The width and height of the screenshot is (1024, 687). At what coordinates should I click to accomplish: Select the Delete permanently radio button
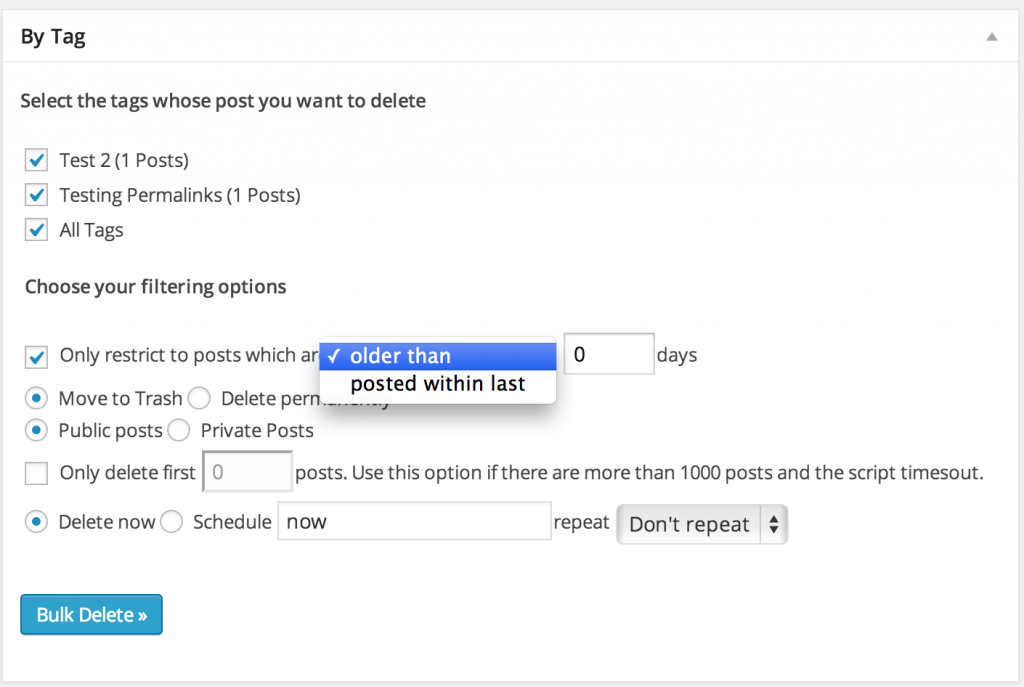tap(199, 398)
